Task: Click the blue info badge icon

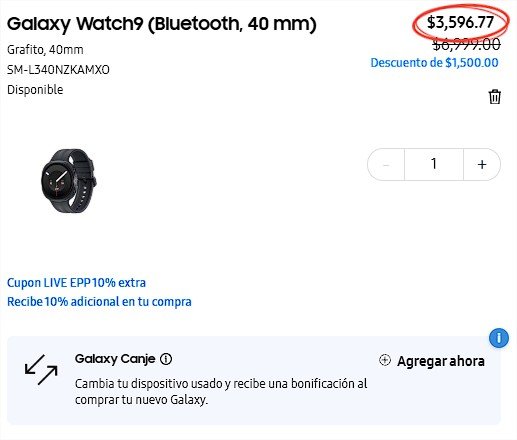Action: (499, 338)
